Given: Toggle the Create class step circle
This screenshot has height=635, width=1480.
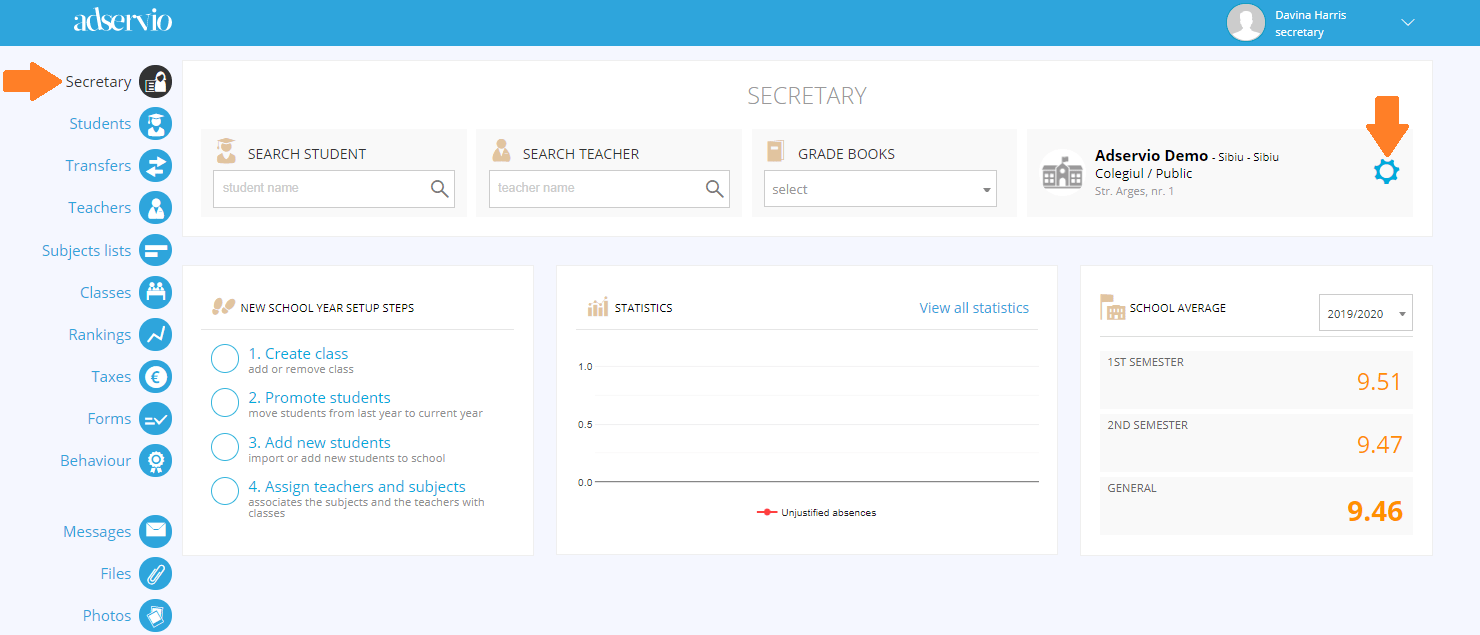Looking at the screenshot, I should pyautogui.click(x=225, y=358).
